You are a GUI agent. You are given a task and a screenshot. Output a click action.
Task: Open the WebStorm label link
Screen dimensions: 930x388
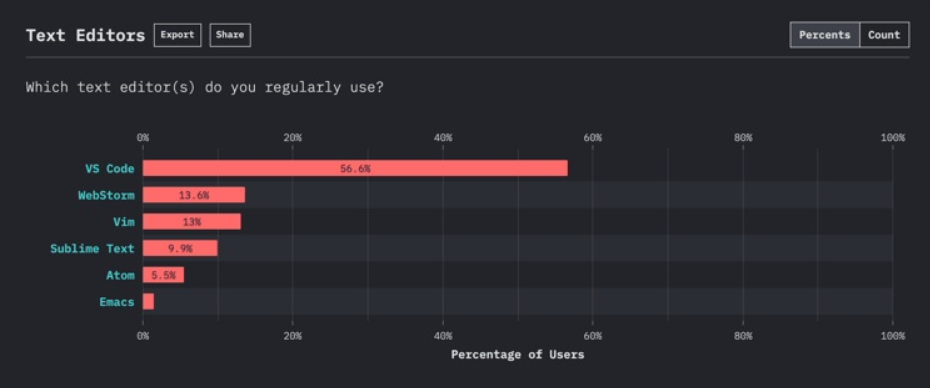[106, 195]
